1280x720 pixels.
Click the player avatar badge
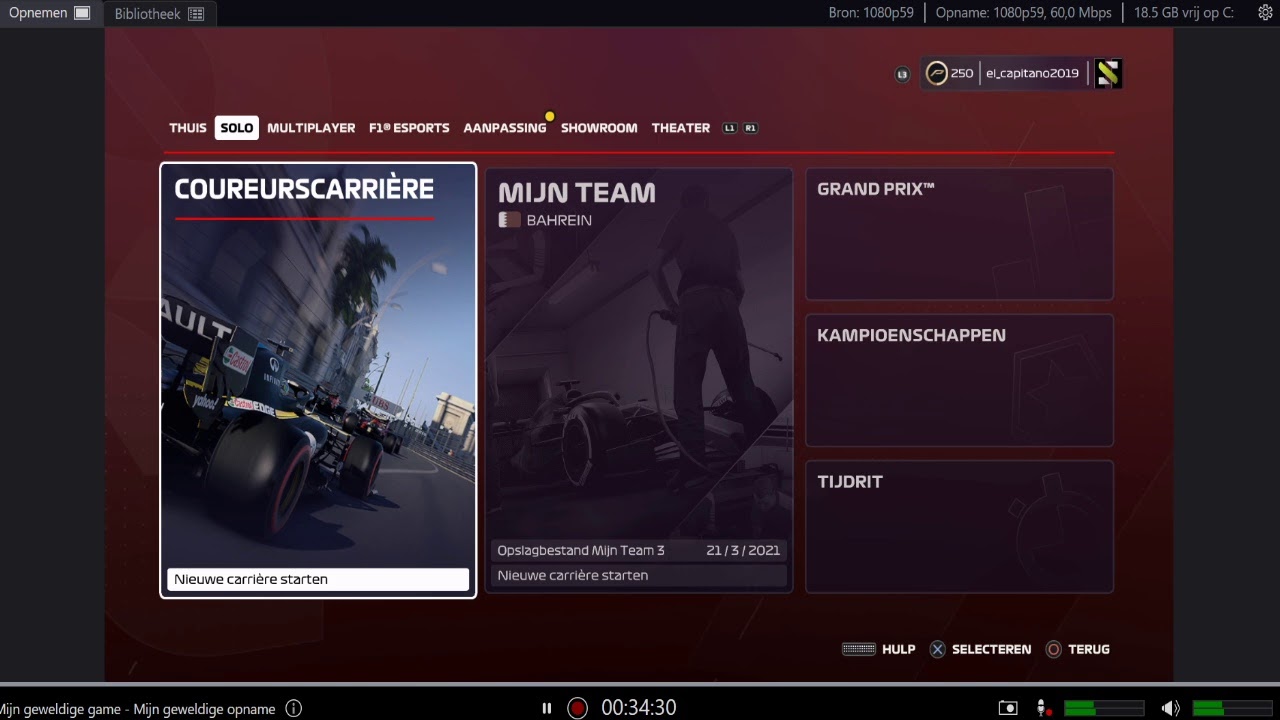(1107, 74)
